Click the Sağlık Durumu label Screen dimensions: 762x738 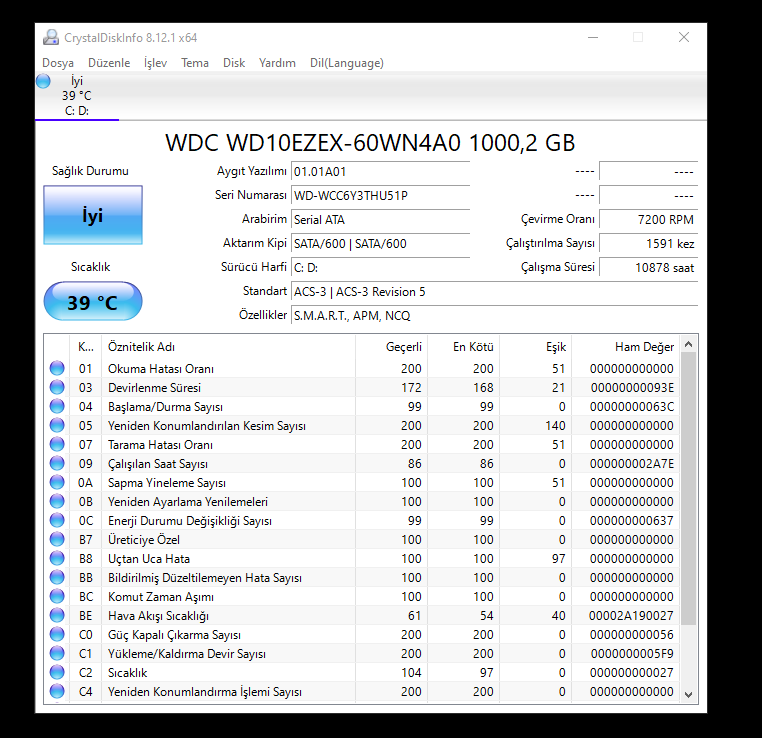90,171
